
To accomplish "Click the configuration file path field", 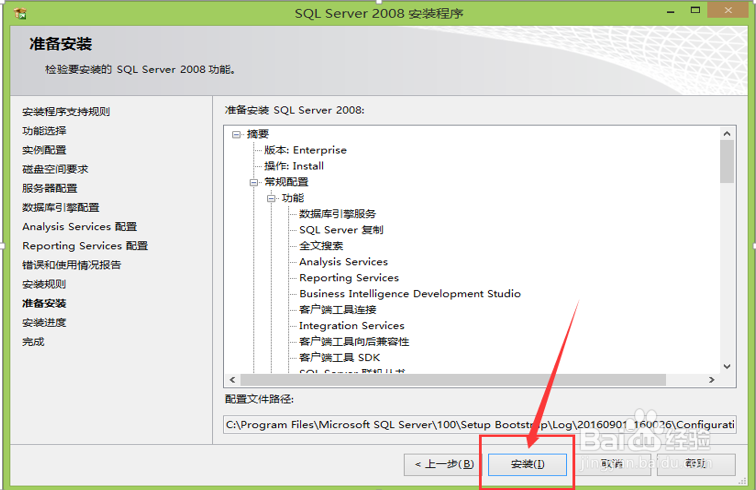I will coord(480,424).
